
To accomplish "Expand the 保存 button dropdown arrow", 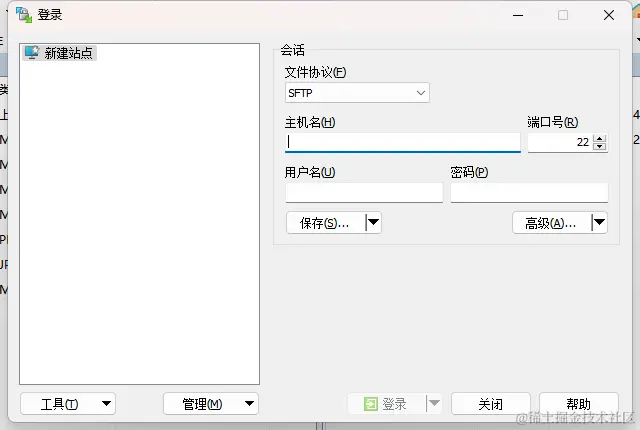I will (x=373, y=223).
